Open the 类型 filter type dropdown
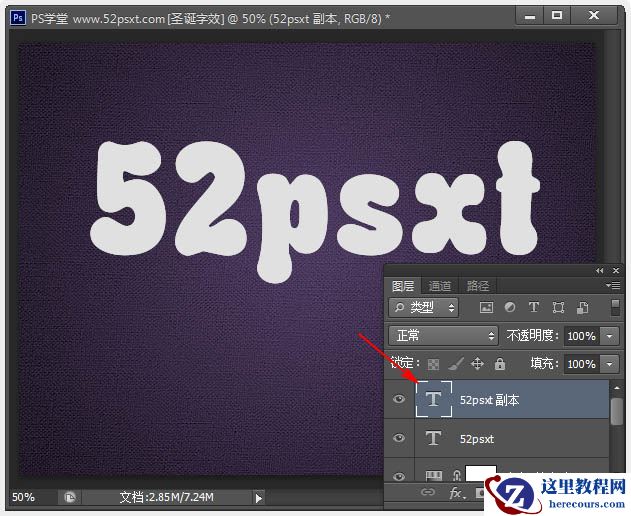The width and height of the screenshot is (631, 516). point(423,308)
